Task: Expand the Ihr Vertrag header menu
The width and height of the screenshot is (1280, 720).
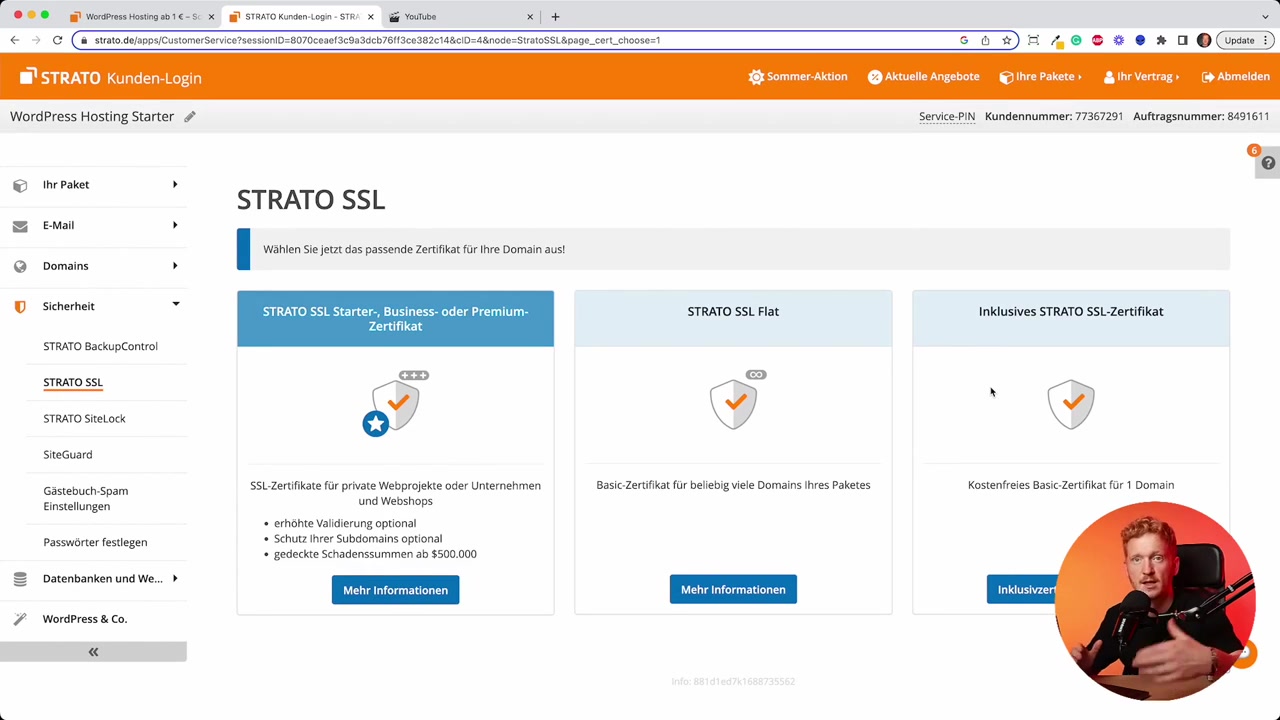Action: point(1141,77)
